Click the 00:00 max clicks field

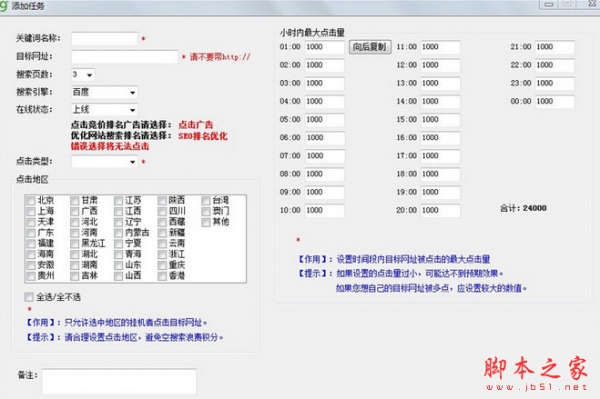point(555,101)
